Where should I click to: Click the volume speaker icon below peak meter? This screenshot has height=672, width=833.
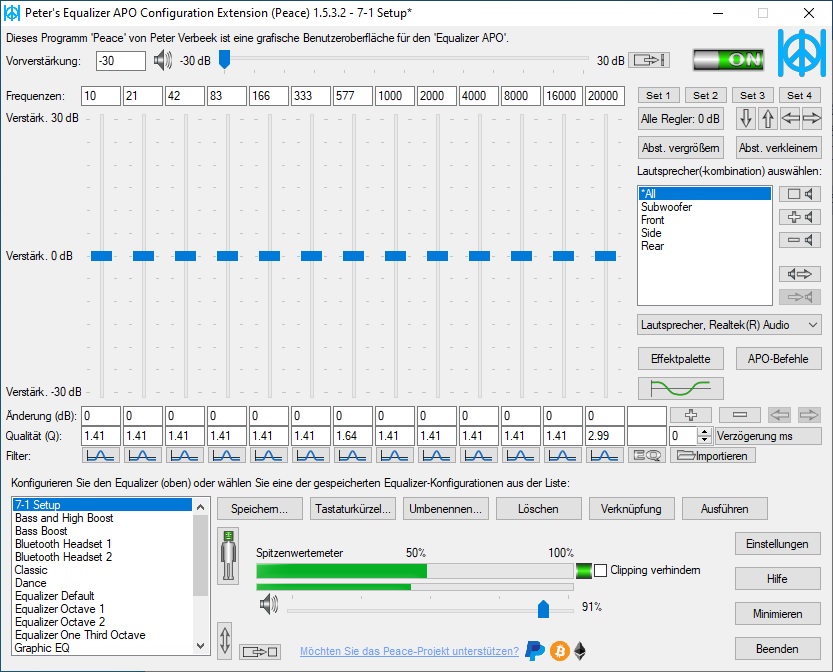click(x=269, y=605)
